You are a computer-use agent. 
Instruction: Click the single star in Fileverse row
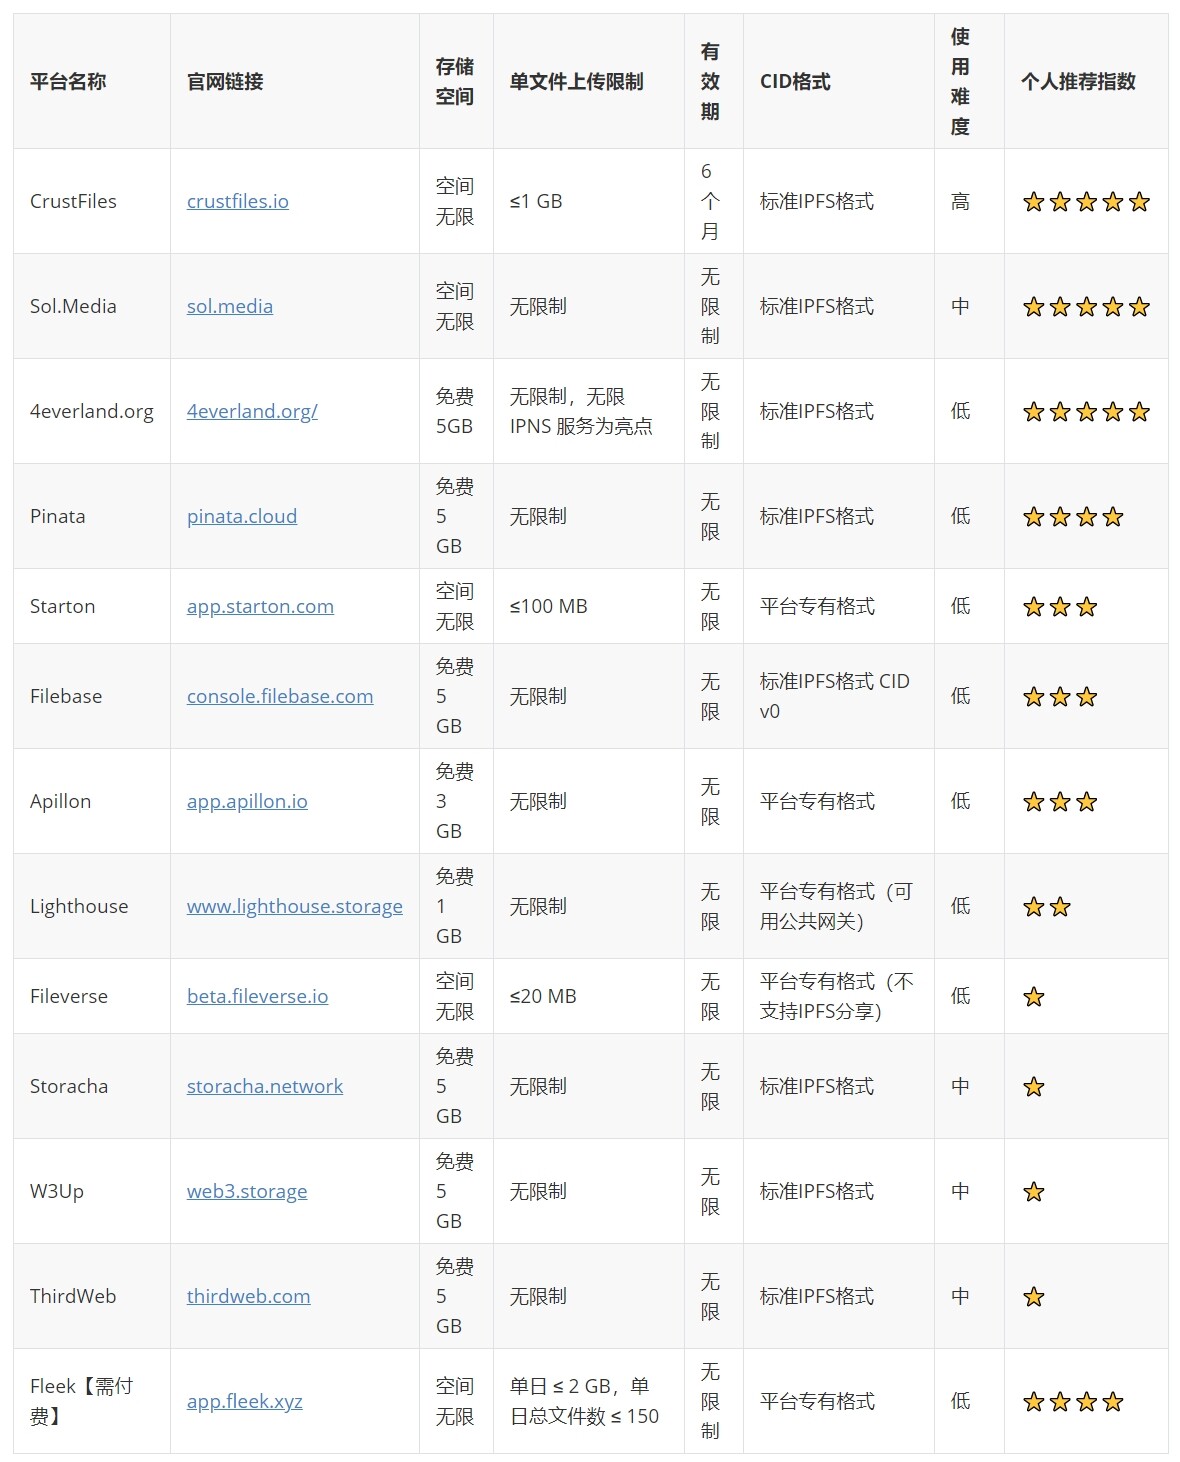click(1034, 997)
